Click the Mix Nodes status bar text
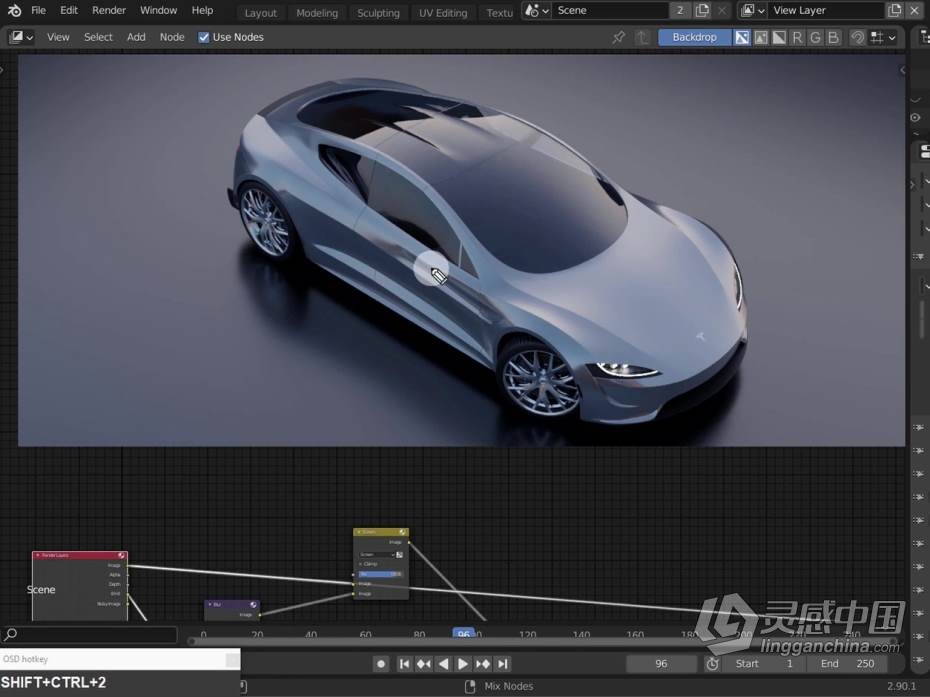The height and width of the screenshot is (697, 930). point(509,686)
